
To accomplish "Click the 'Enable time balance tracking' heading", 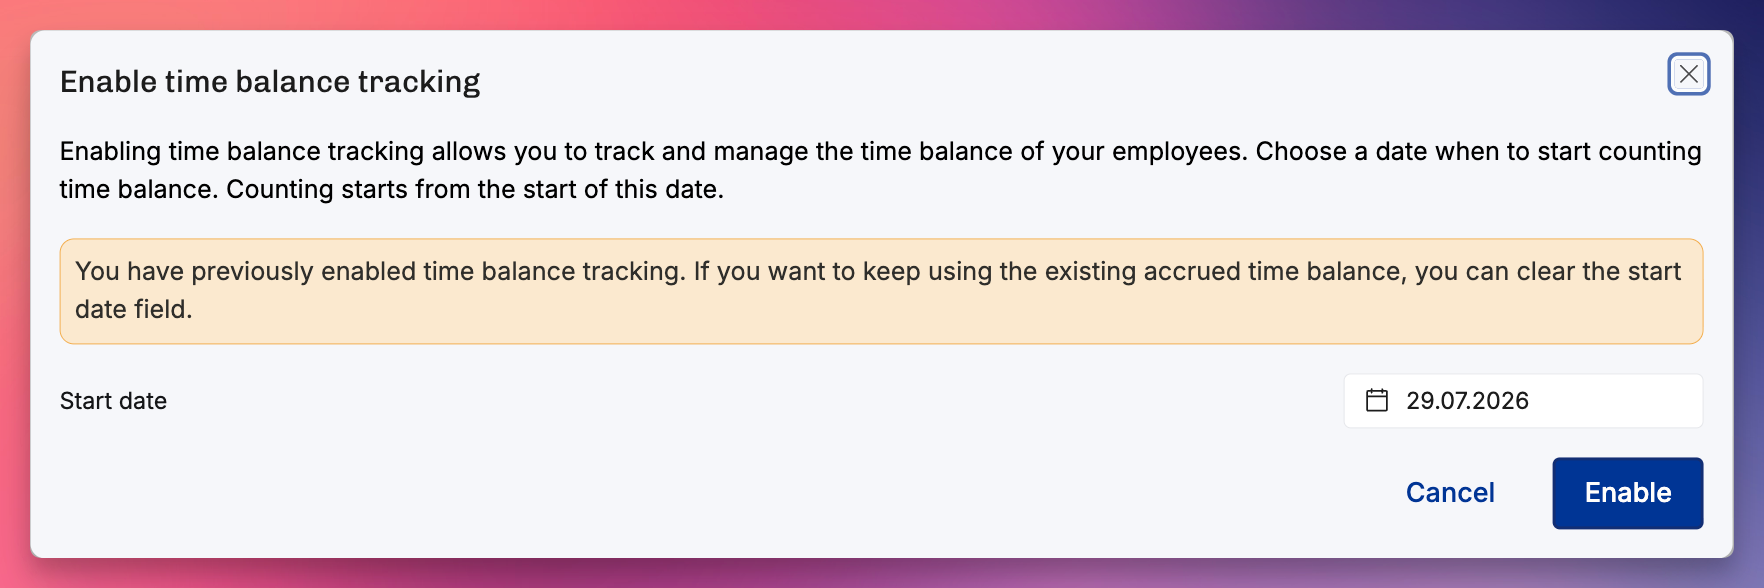I will pyautogui.click(x=270, y=82).
